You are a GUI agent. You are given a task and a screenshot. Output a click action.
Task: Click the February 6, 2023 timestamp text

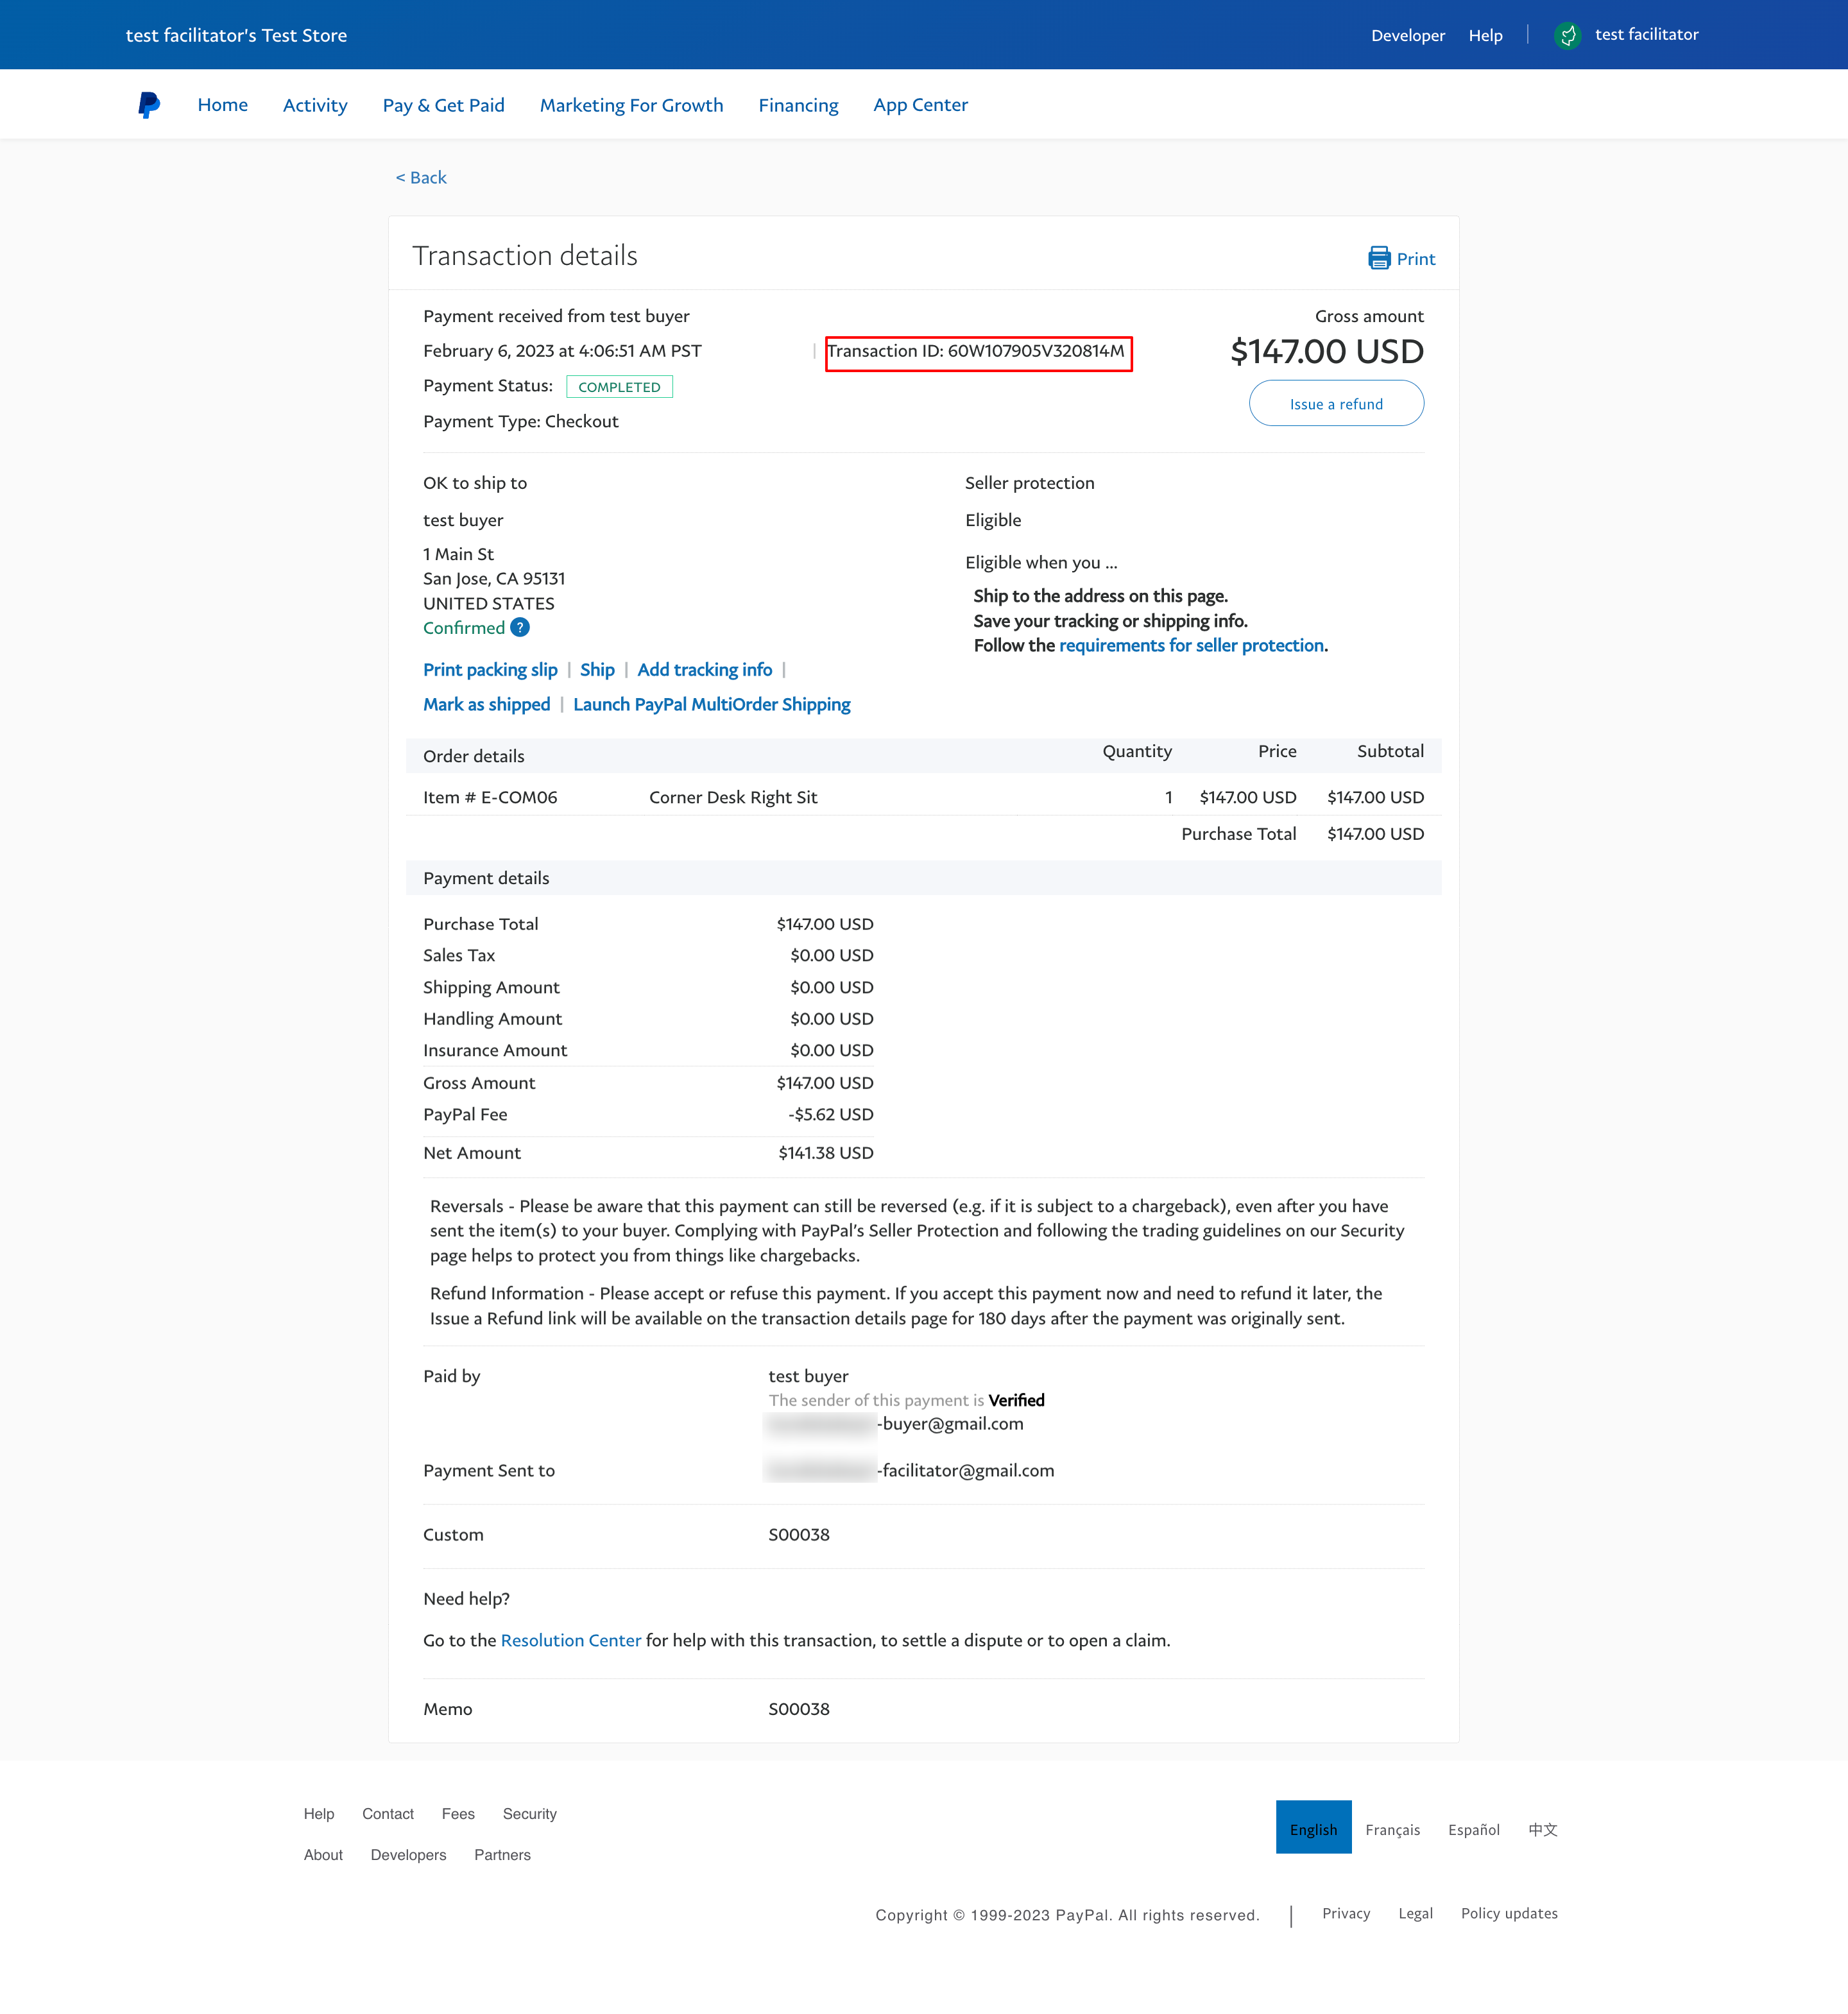(x=562, y=351)
